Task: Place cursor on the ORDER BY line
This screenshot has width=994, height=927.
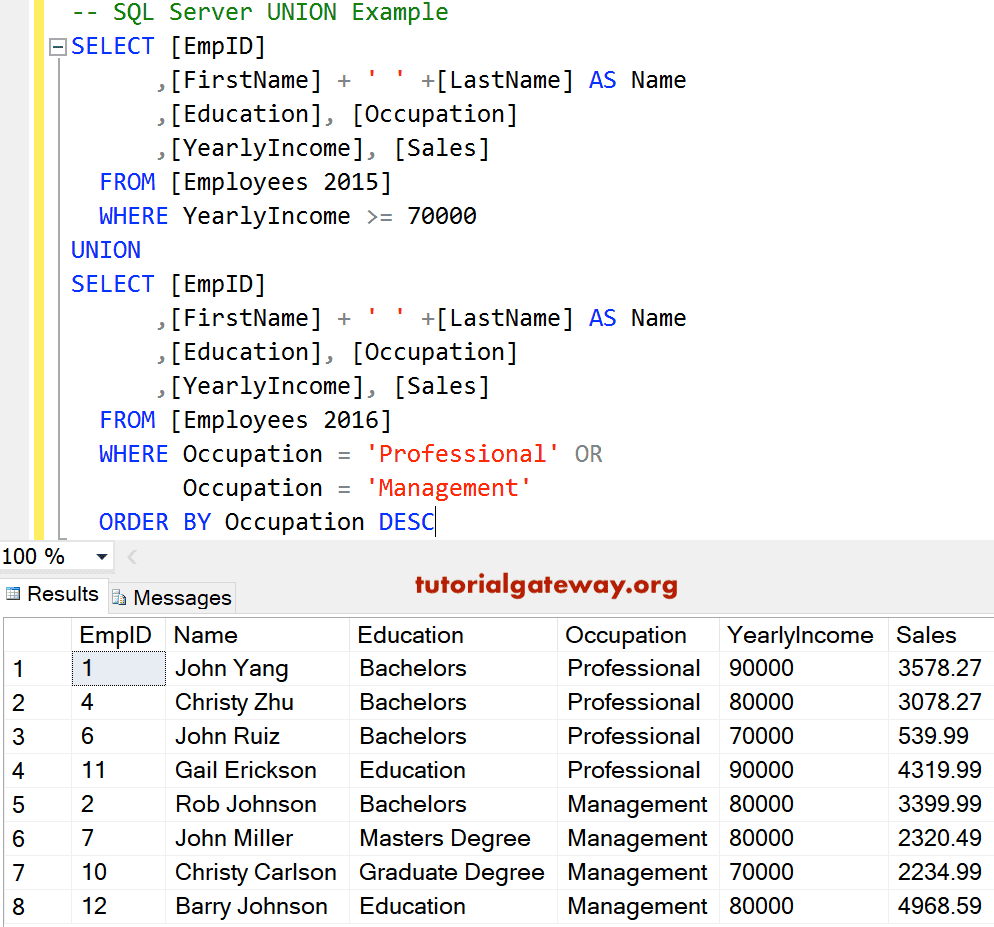Action: tap(250, 521)
